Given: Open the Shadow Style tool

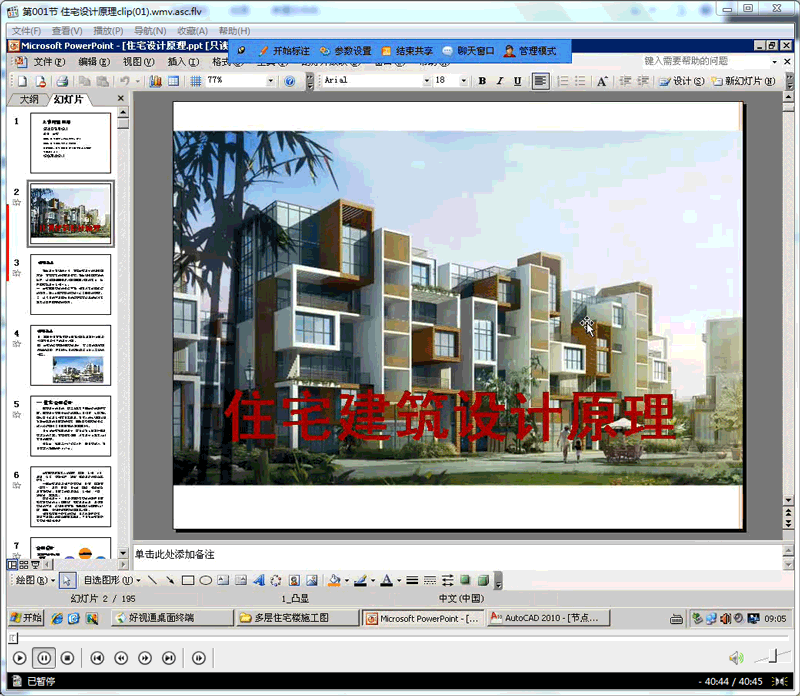Looking at the screenshot, I should click(x=465, y=580).
